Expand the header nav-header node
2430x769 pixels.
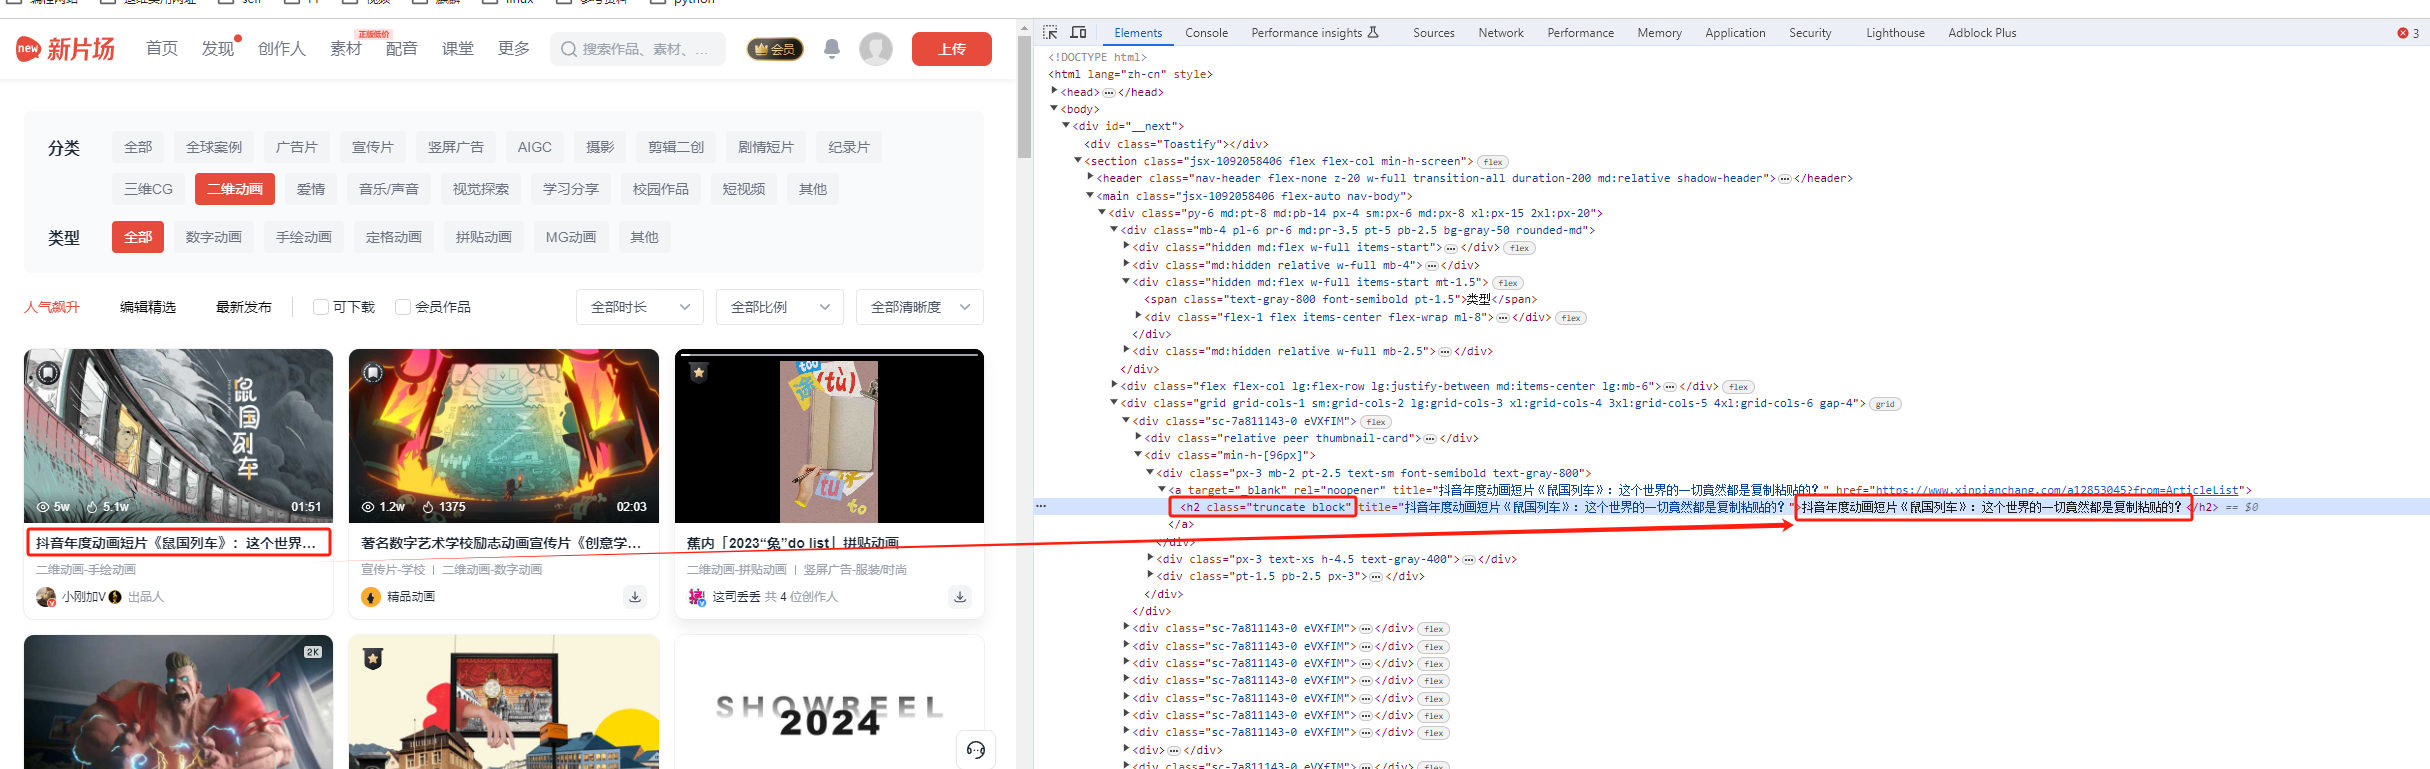1090,177
